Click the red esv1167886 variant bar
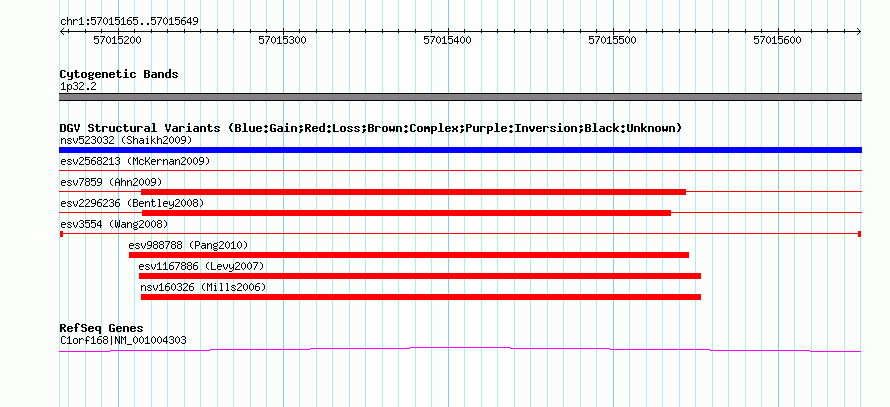890x407 pixels. click(420, 276)
